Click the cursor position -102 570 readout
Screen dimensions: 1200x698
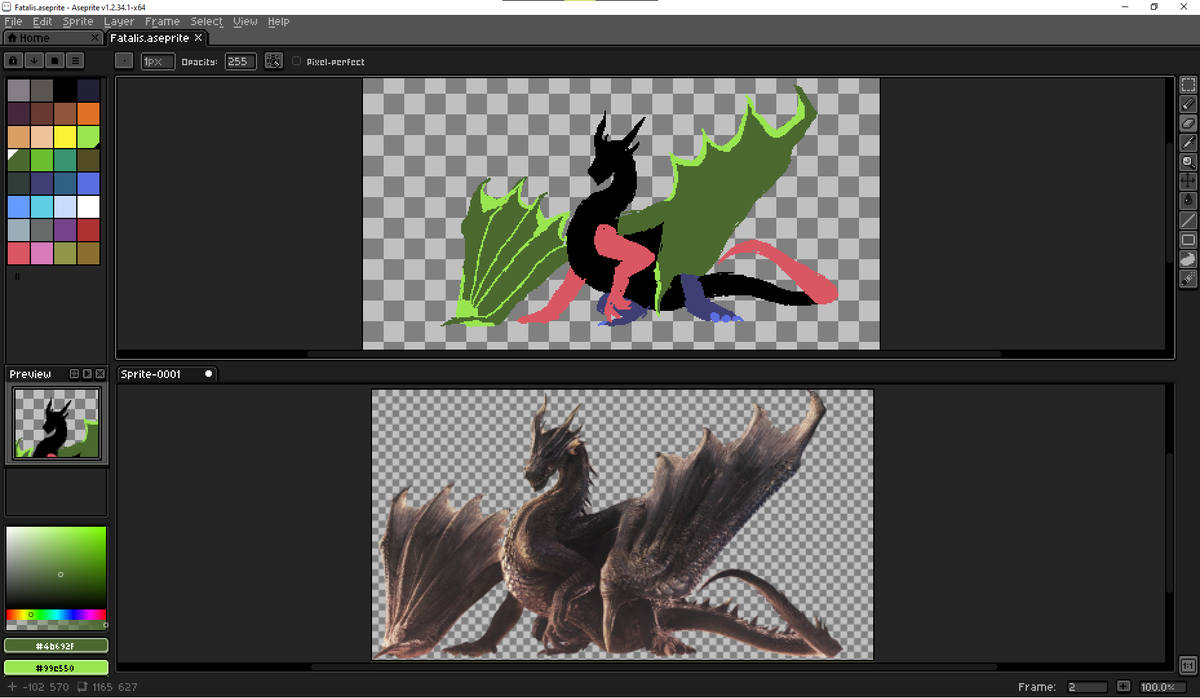pos(38,687)
